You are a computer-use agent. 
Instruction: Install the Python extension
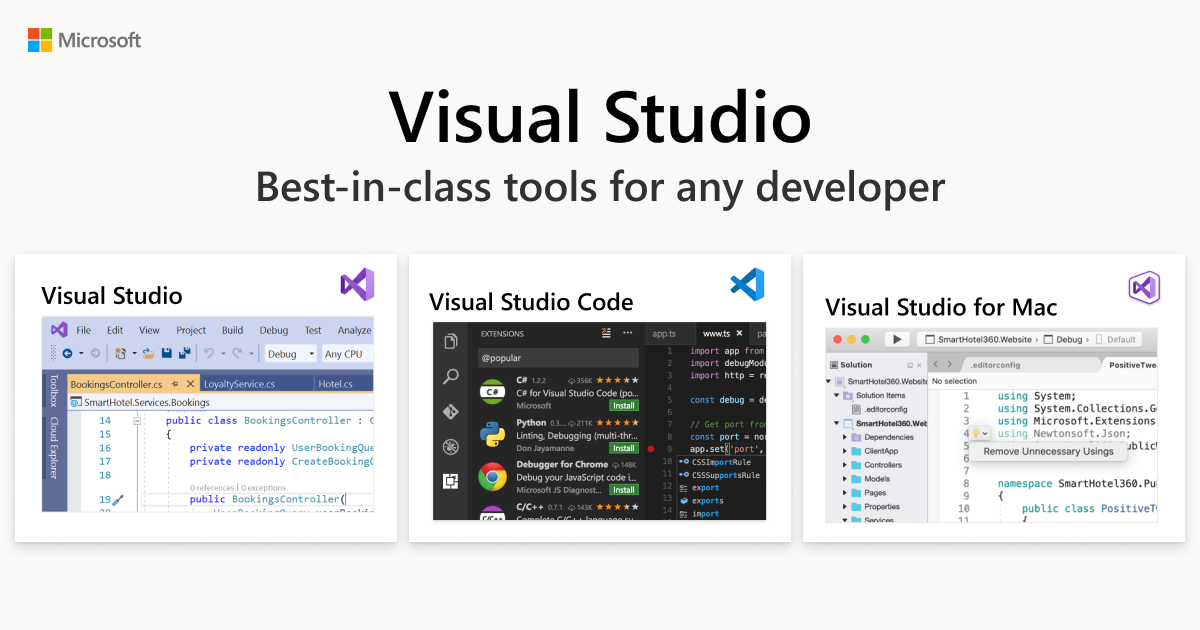point(622,448)
